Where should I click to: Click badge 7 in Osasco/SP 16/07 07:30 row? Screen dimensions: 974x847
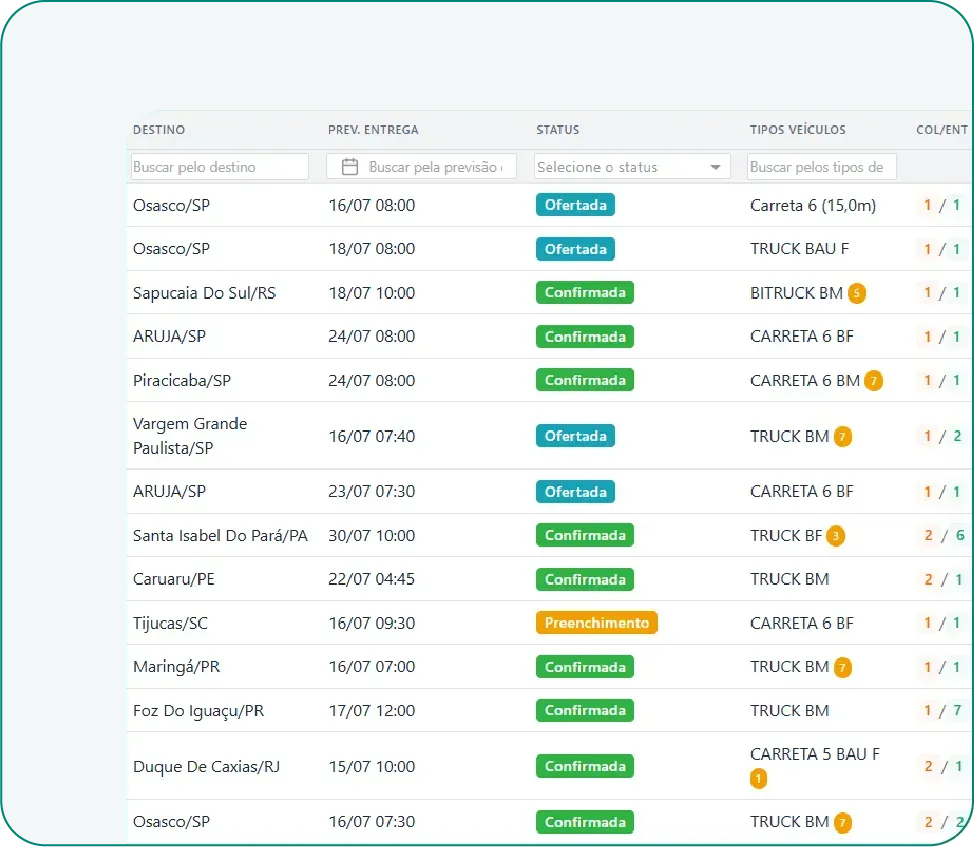843,823
